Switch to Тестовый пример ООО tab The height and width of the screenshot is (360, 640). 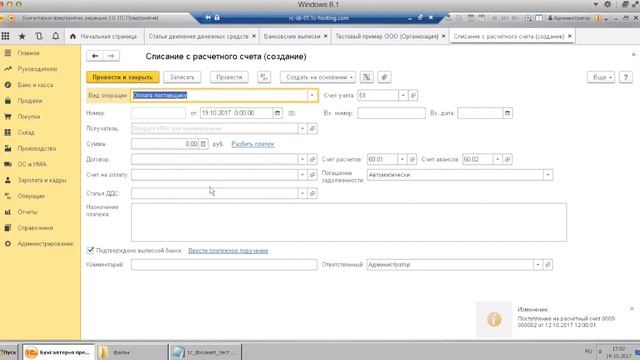tap(387, 36)
